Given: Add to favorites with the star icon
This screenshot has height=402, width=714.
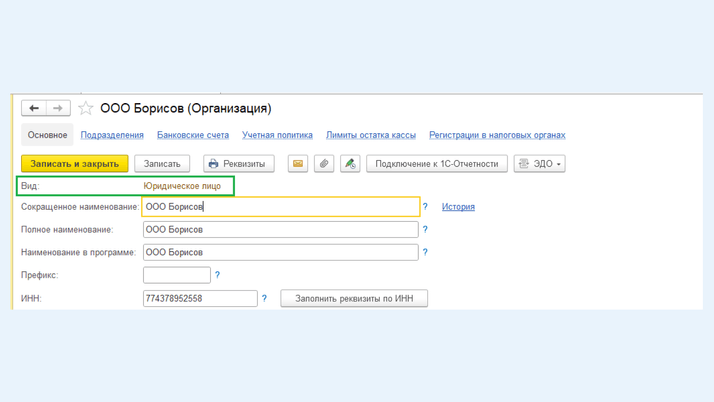Looking at the screenshot, I should (85, 108).
